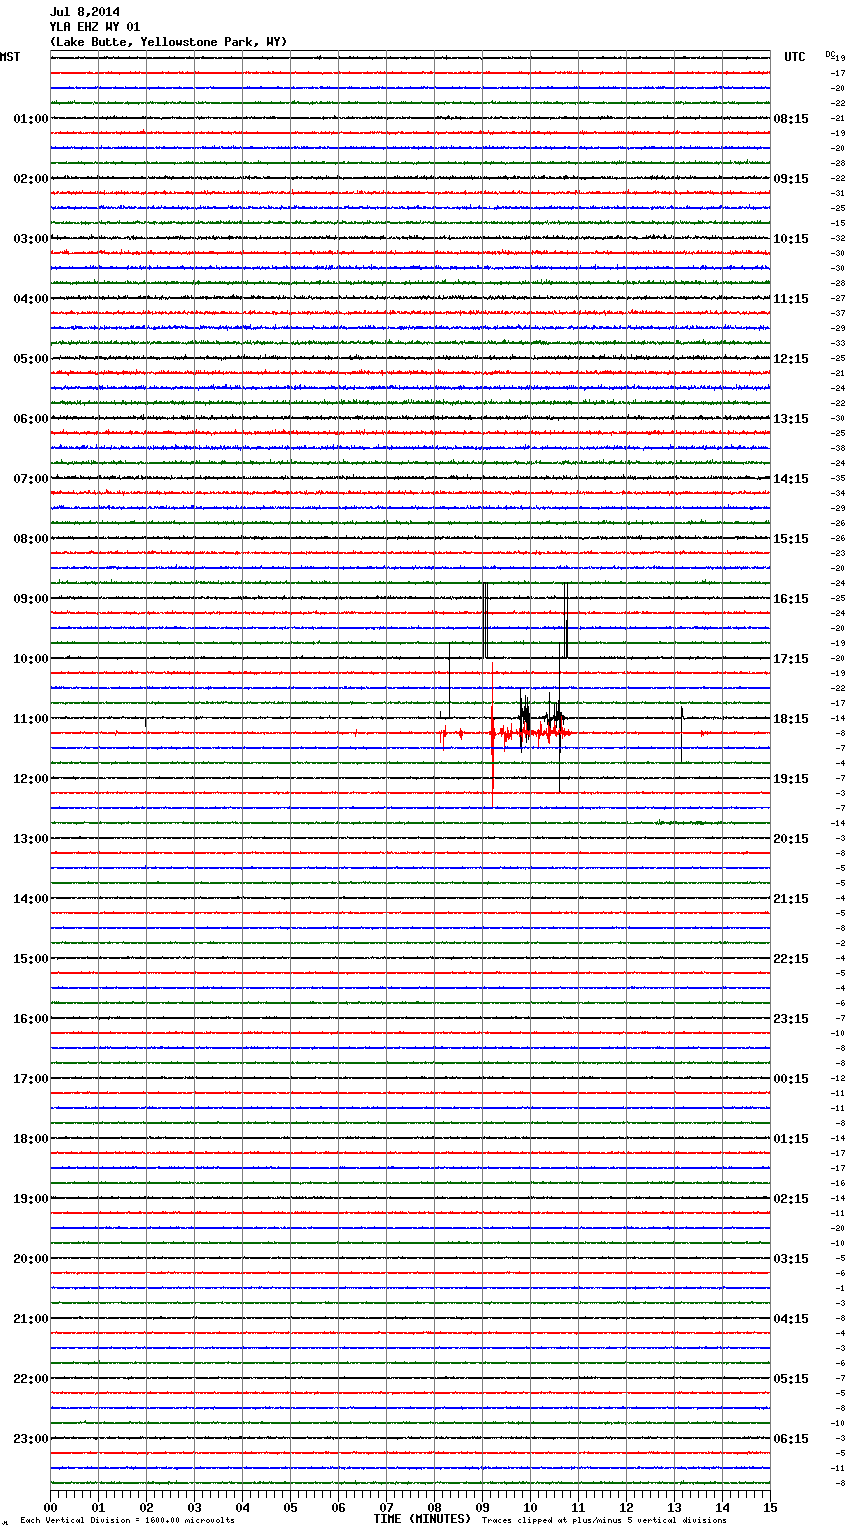The height and width of the screenshot is (1534, 850).
Task: Select the '05:00' MST hour label
Action: (x=31, y=359)
